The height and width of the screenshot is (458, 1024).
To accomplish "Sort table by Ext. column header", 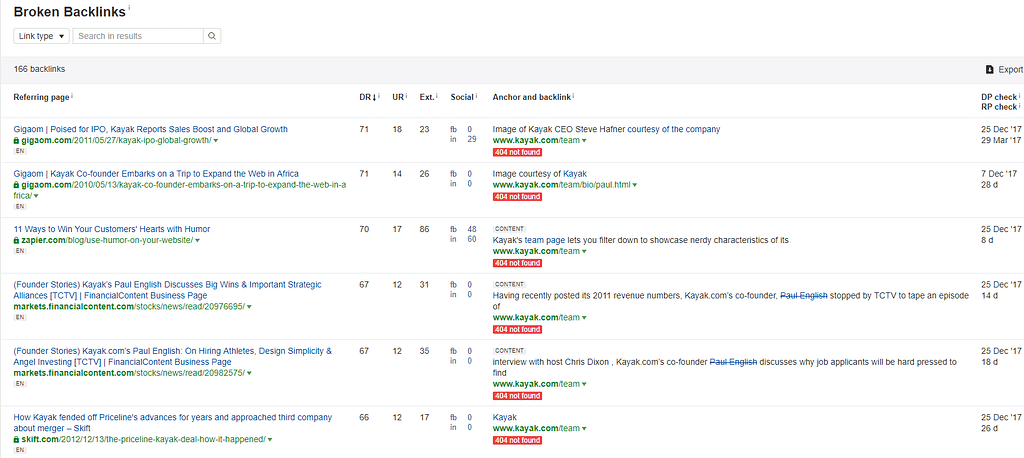I will [x=427, y=97].
